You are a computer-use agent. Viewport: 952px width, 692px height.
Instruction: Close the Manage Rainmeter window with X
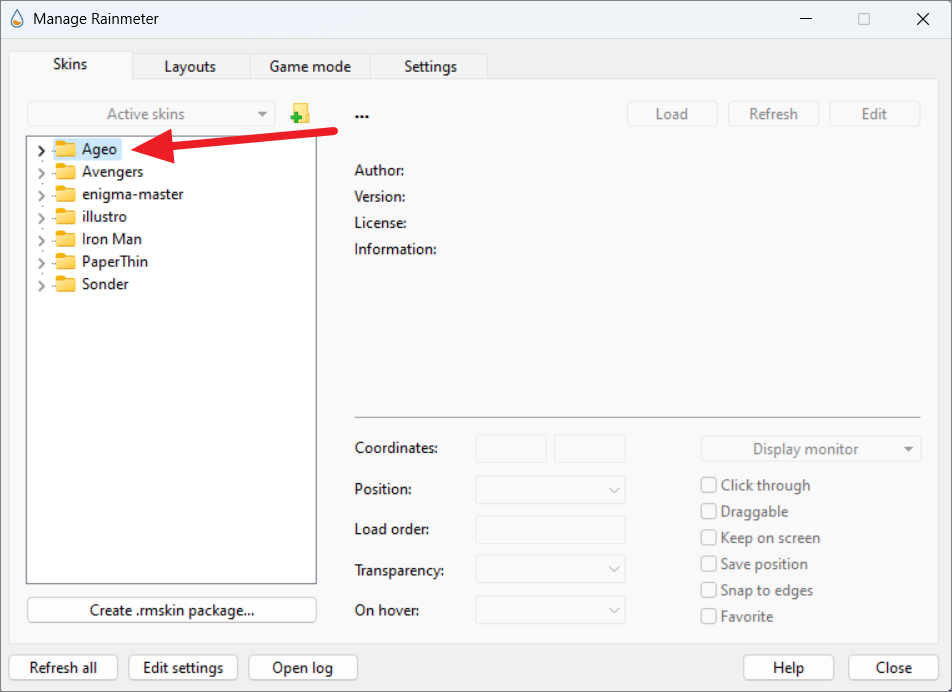click(x=923, y=19)
